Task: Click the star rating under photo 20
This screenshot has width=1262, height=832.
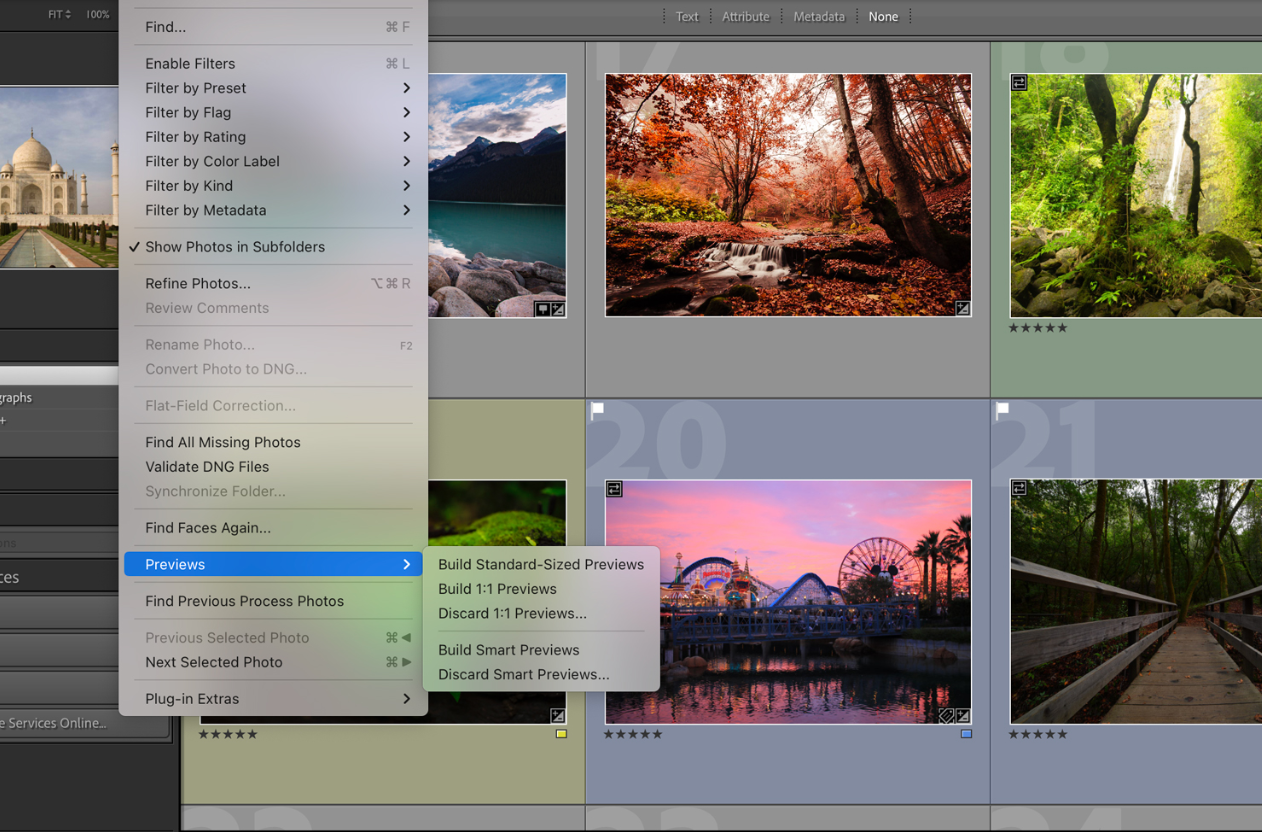Action: pyautogui.click(x=630, y=733)
